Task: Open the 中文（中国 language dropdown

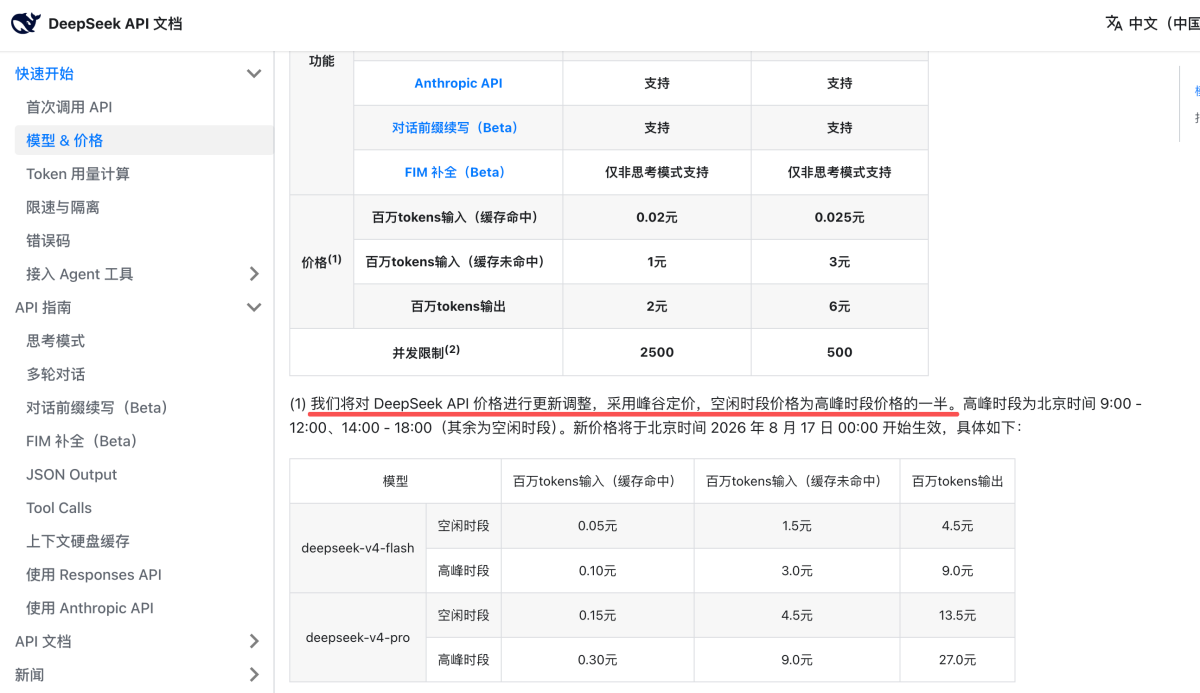Action: coord(1164,24)
